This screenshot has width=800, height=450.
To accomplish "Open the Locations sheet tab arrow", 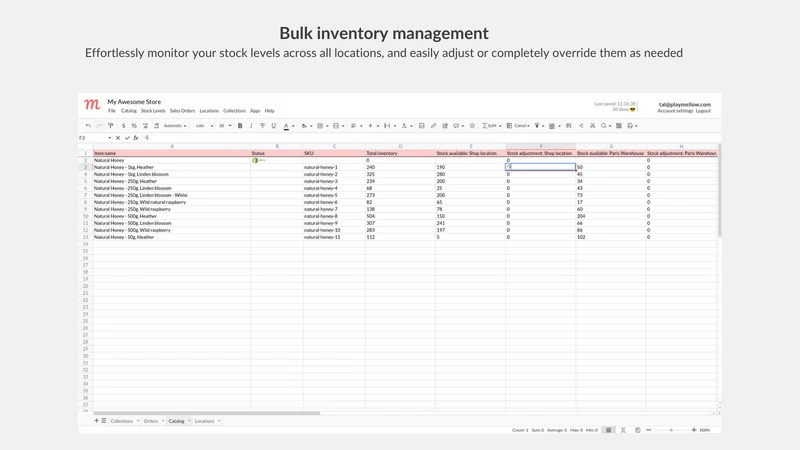I will [219, 421].
